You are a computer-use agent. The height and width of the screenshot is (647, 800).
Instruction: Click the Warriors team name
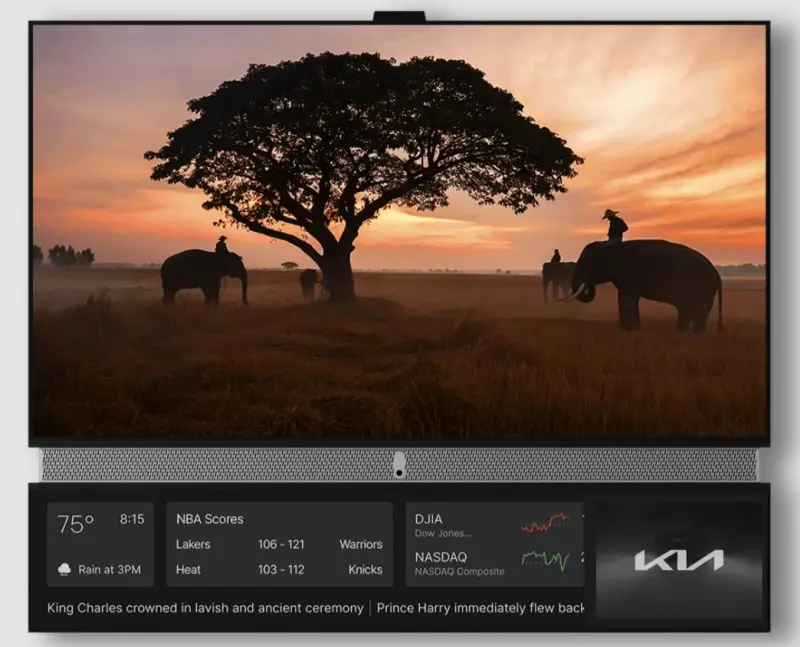[x=360, y=545]
